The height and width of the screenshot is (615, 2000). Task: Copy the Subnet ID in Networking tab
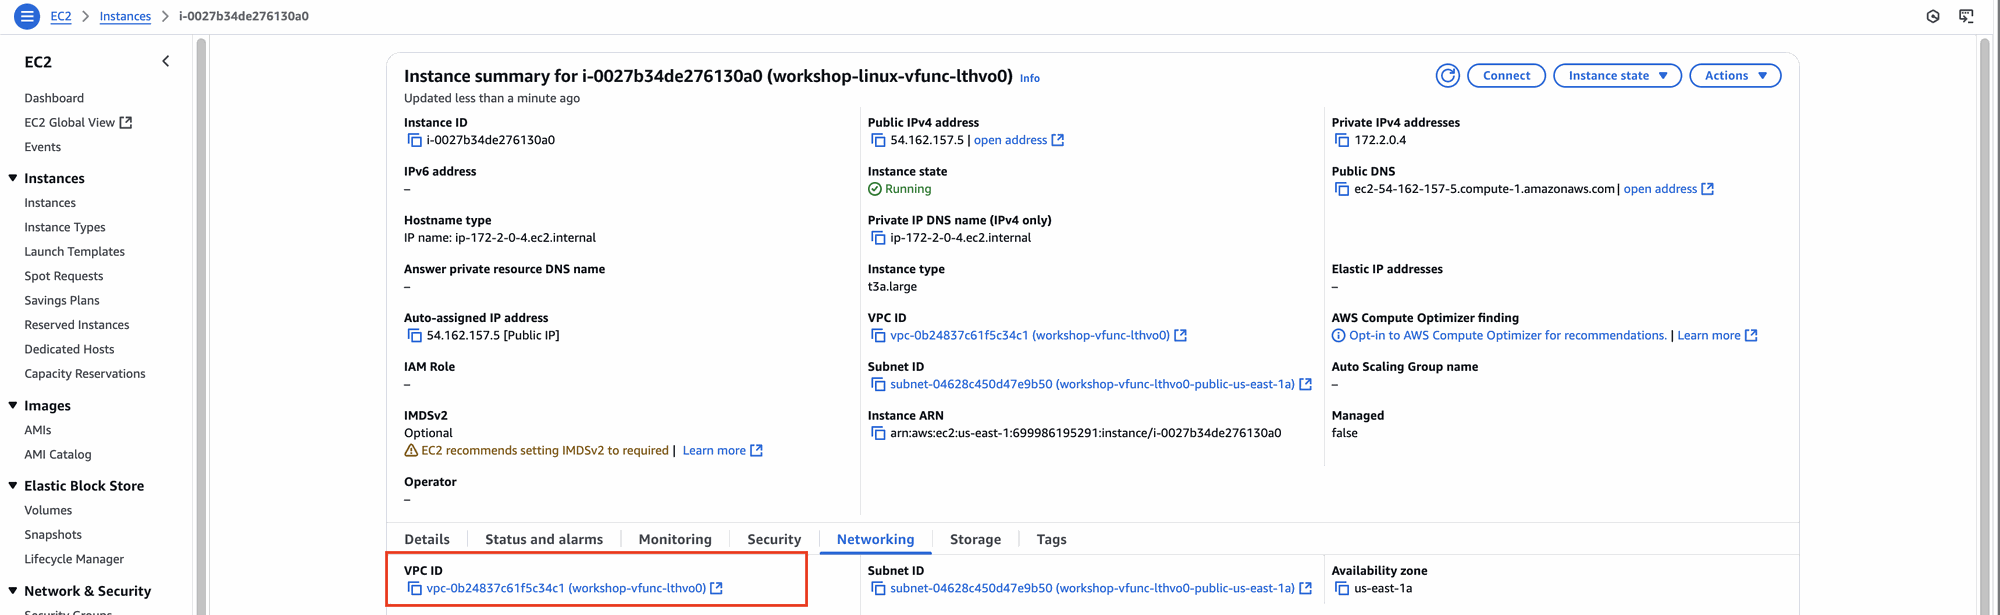pyautogui.click(x=878, y=589)
